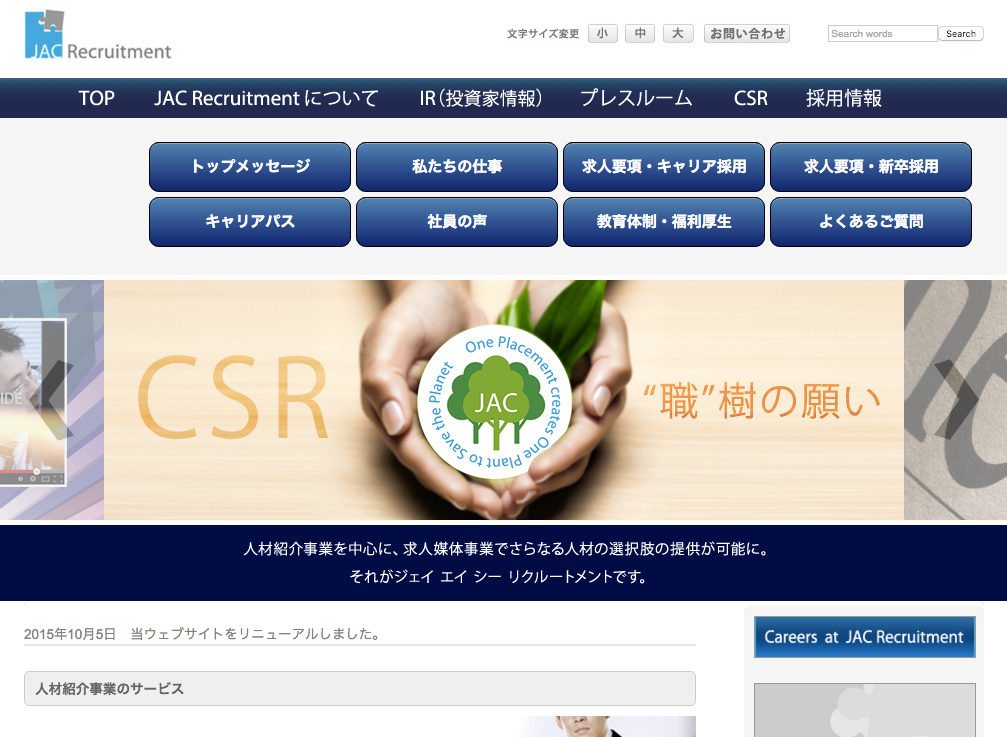This screenshot has width=1007, height=737.
Task: Open IR(投資家情報) menu item
Action: (x=481, y=98)
